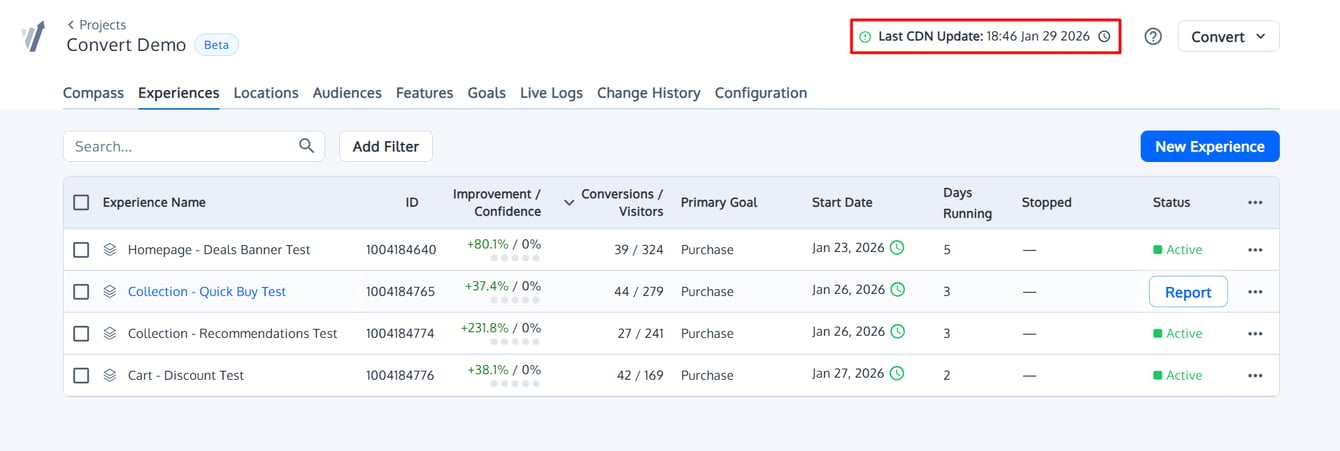Click layers icon for Cart - Discount Test
This screenshot has width=1340, height=451.
[x=110, y=376]
